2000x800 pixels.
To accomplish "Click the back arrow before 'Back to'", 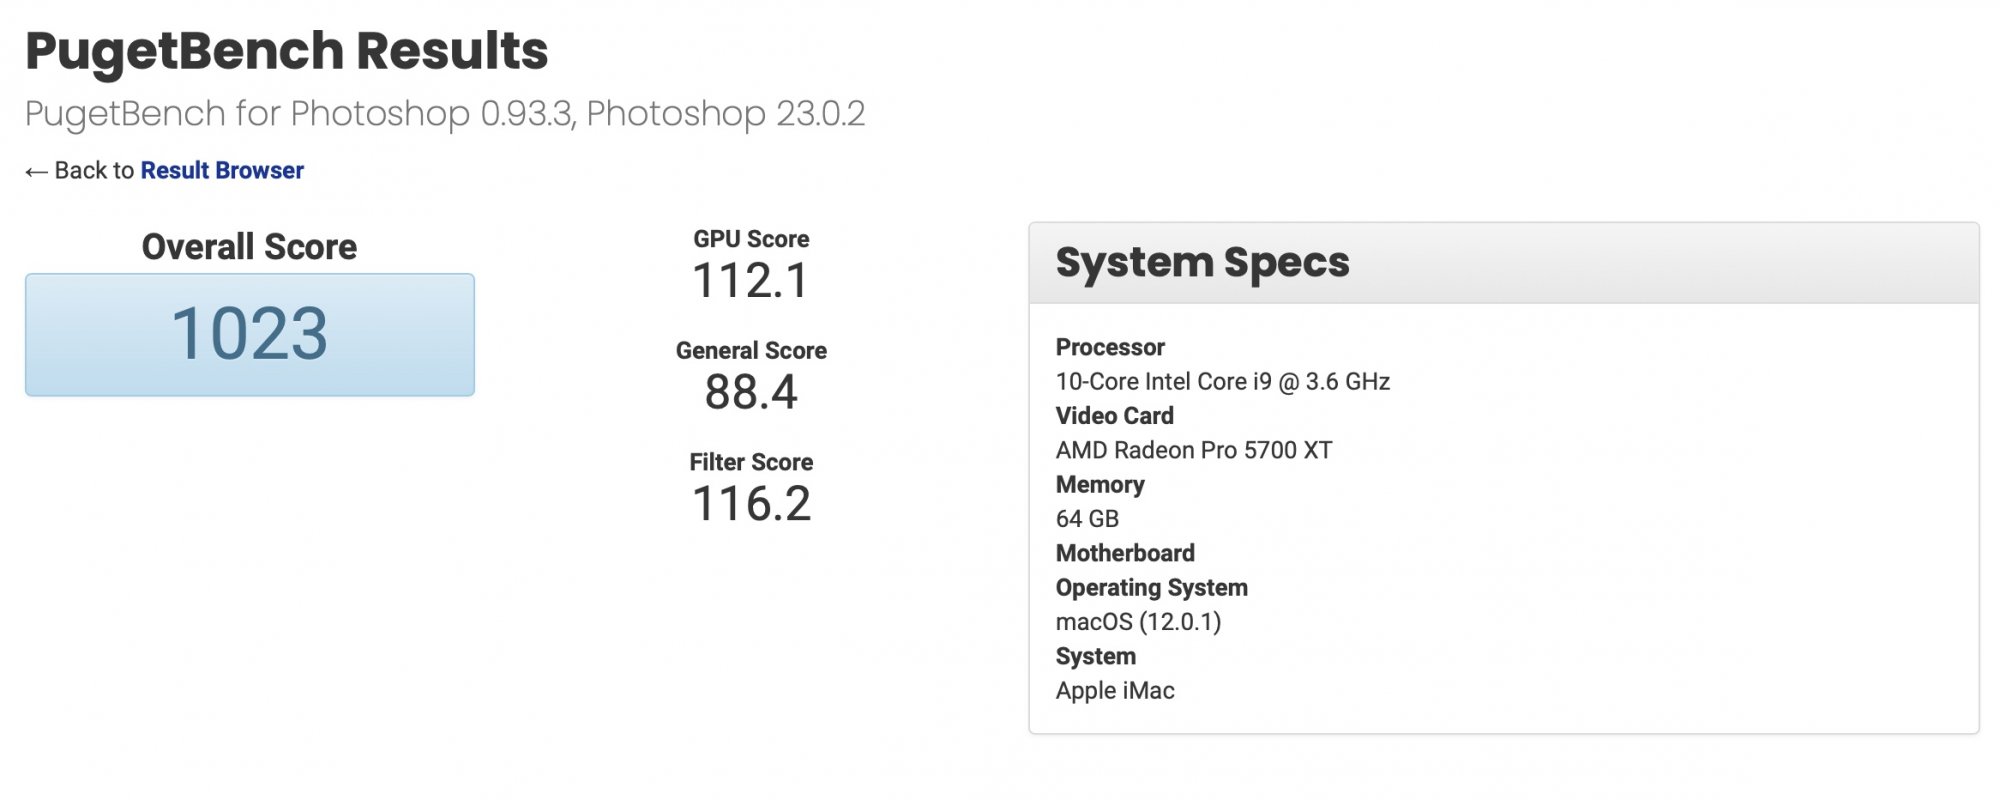I will click(x=36, y=172).
